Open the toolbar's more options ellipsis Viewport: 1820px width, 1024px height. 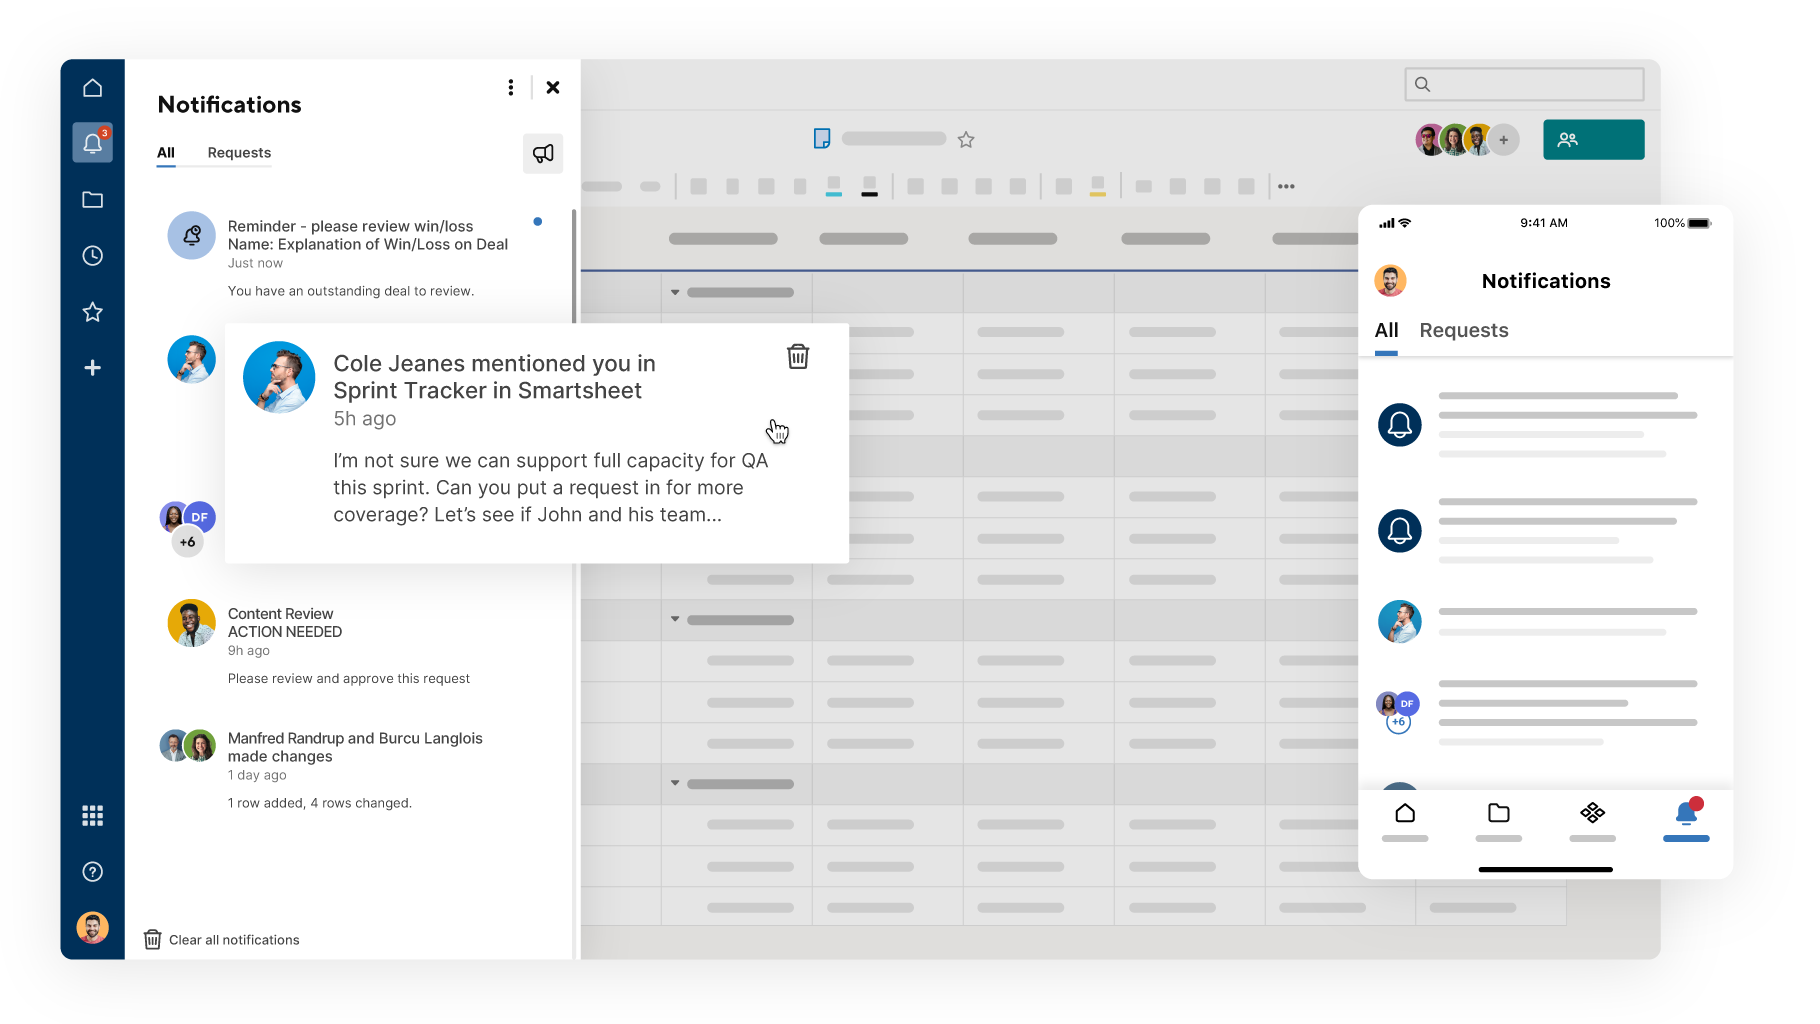pyautogui.click(x=1286, y=186)
